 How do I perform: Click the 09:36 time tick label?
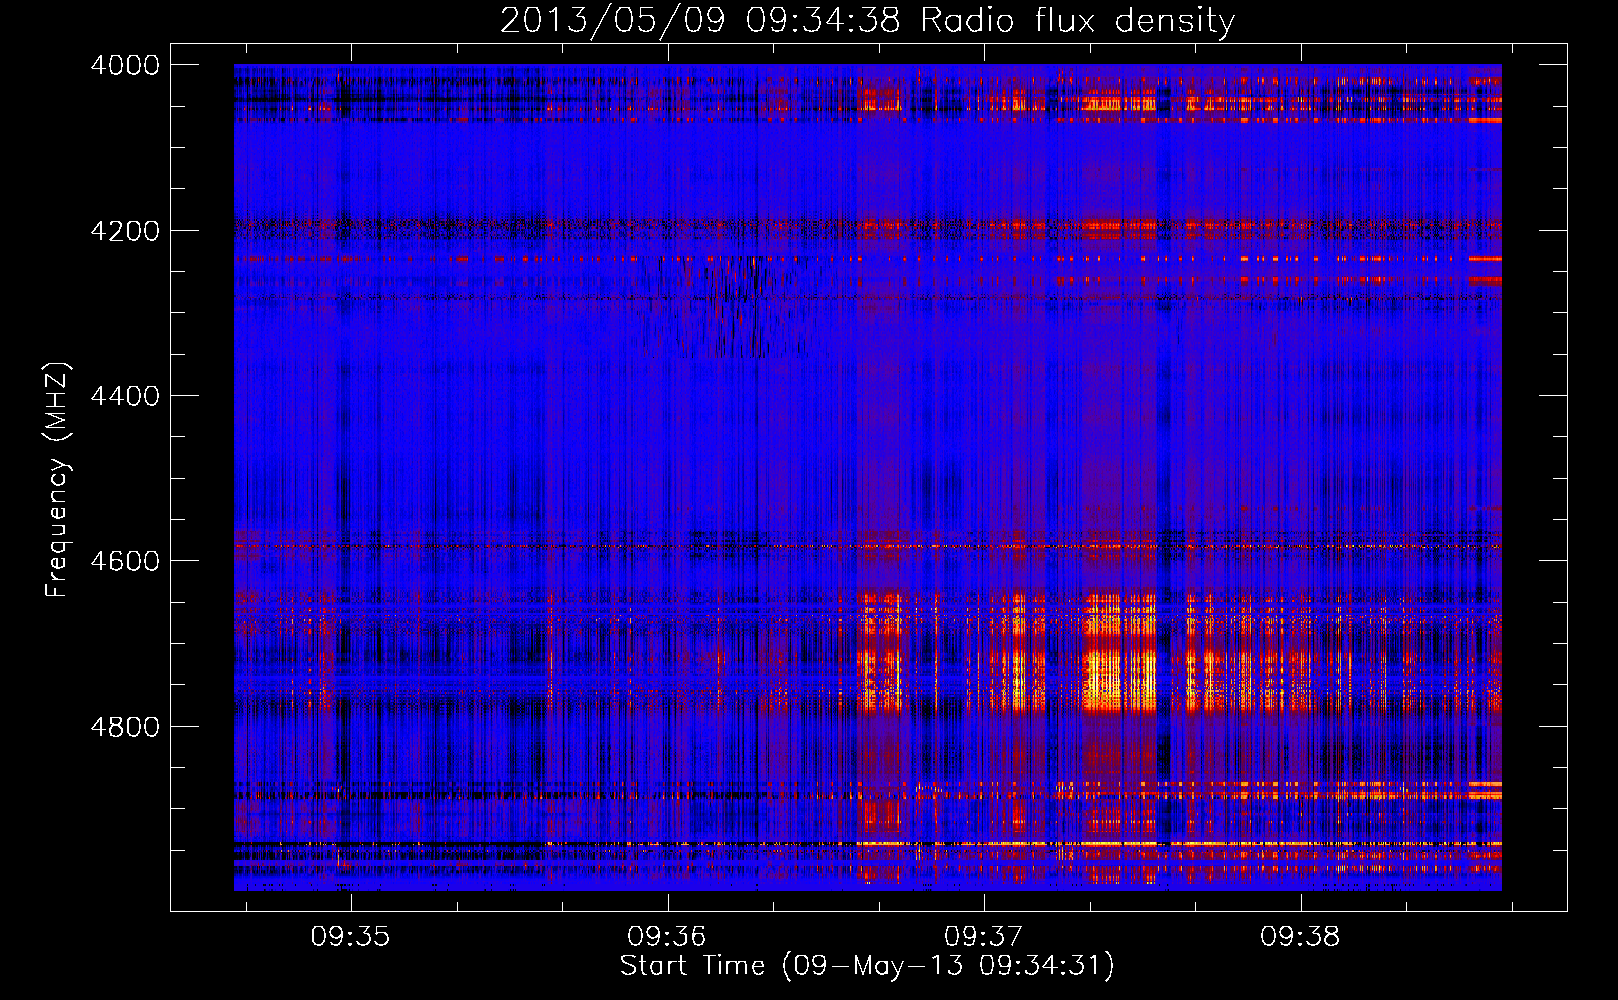point(667,937)
